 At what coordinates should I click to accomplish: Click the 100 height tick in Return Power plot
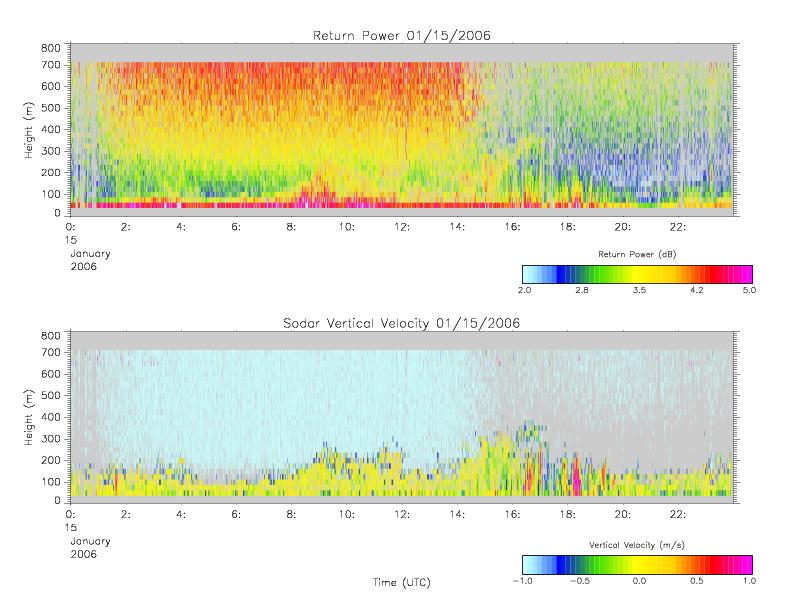[50, 194]
